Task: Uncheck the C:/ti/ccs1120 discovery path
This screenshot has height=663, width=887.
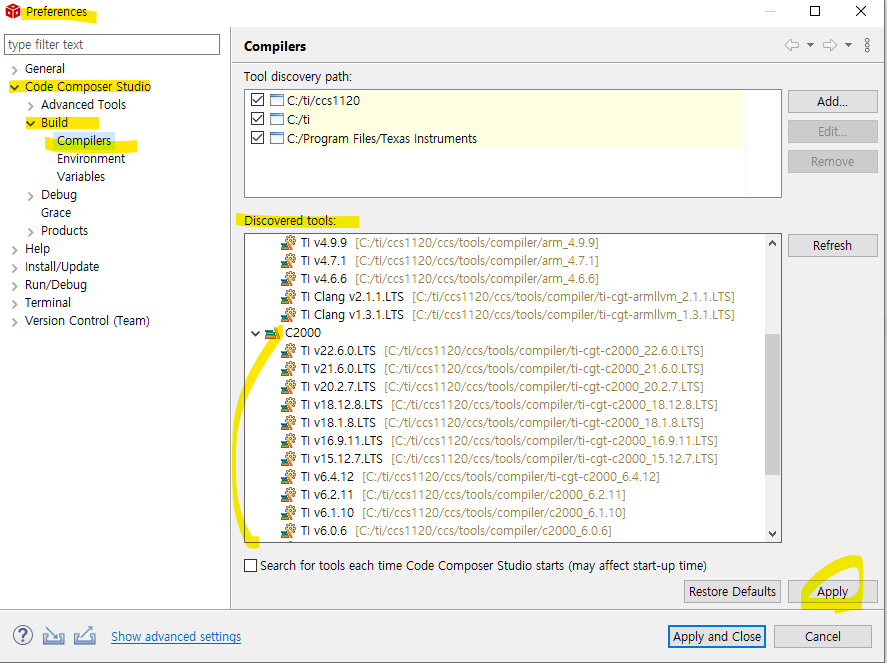Action: tap(257, 100)
